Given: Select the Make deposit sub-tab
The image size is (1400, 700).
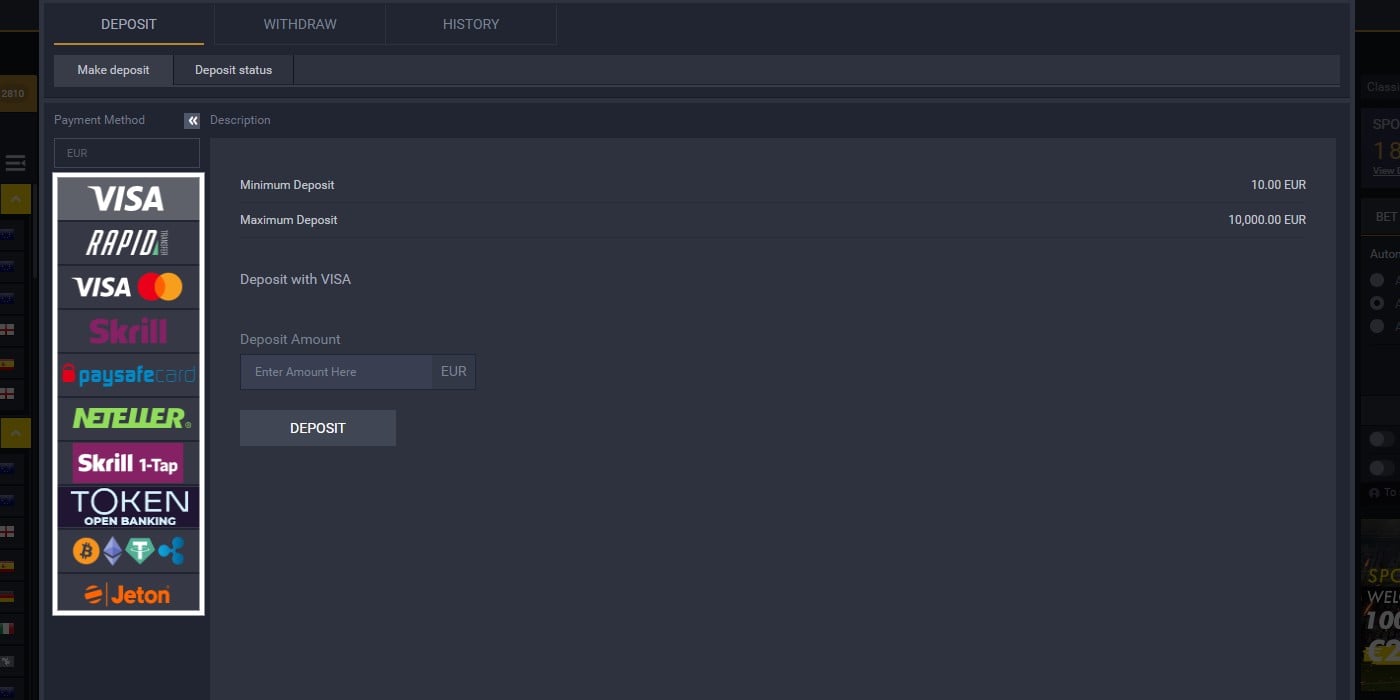Looking at the screenshot, I should [x=113, y=70].
